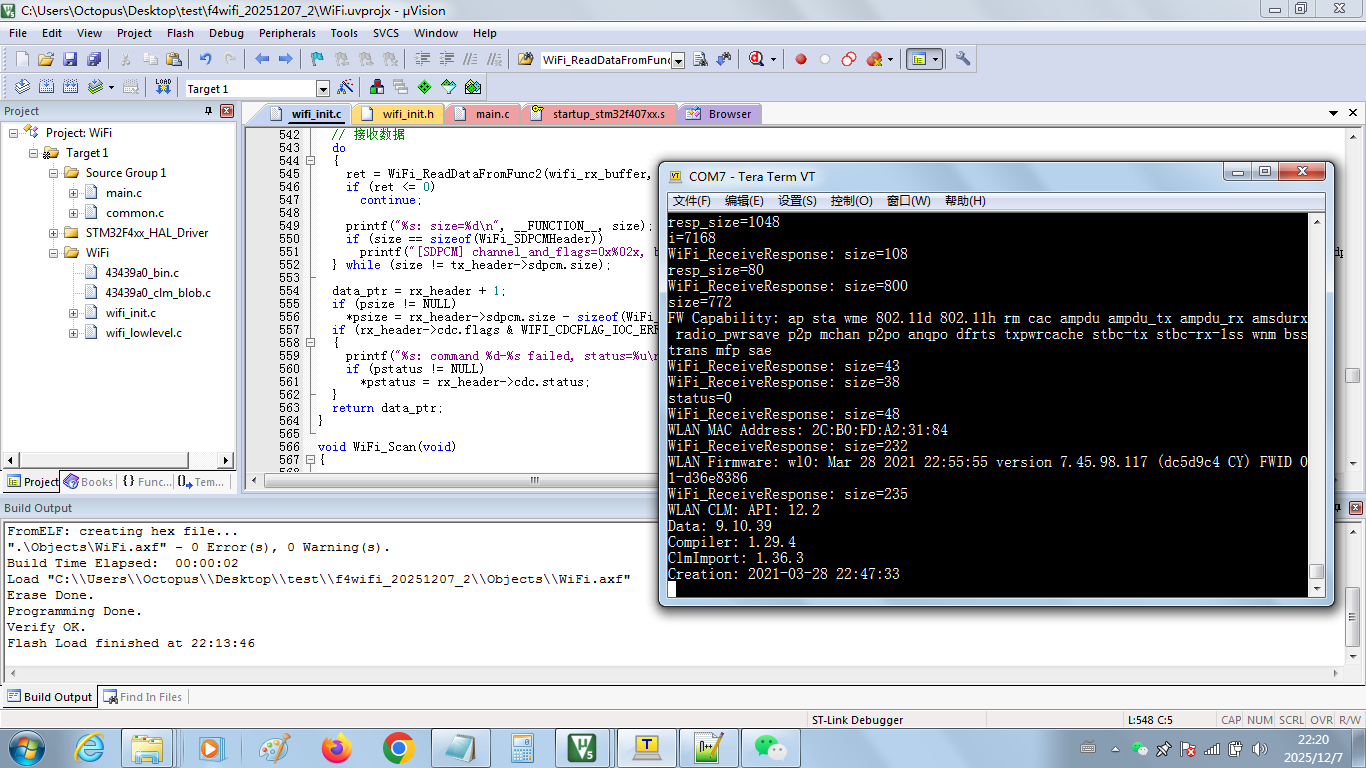Open Tera Term 设置(S) menu

click(797, 201)
